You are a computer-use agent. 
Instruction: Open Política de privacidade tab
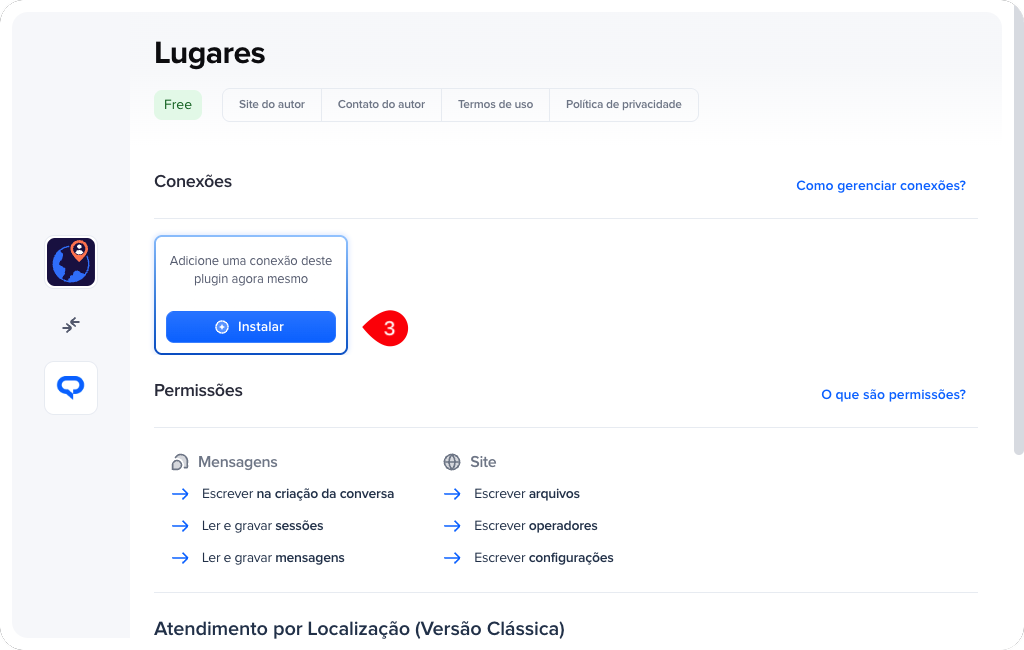624,105
